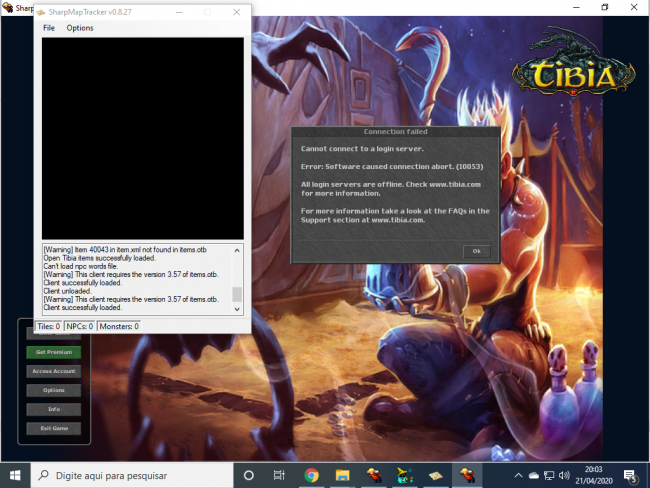The width and height of the screenshot is (650, 488).
Task: Click the 'Monsters: 0' status label
Action: [119, 326]
